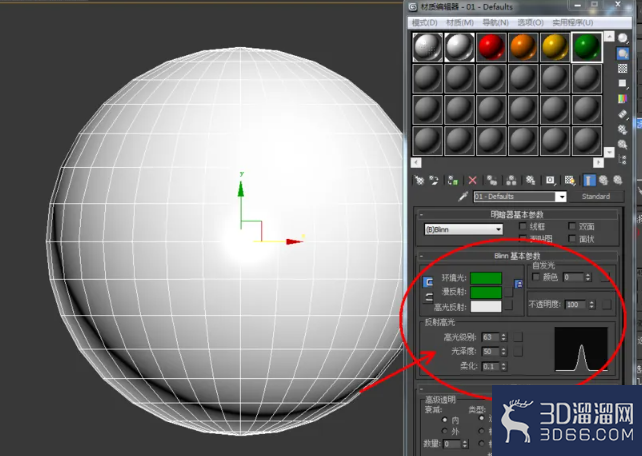The width and height of the screenshot is (642, 456).
Task: Click the blue ambient-diffuse map lock icon
Action: (x=518, y=284)
